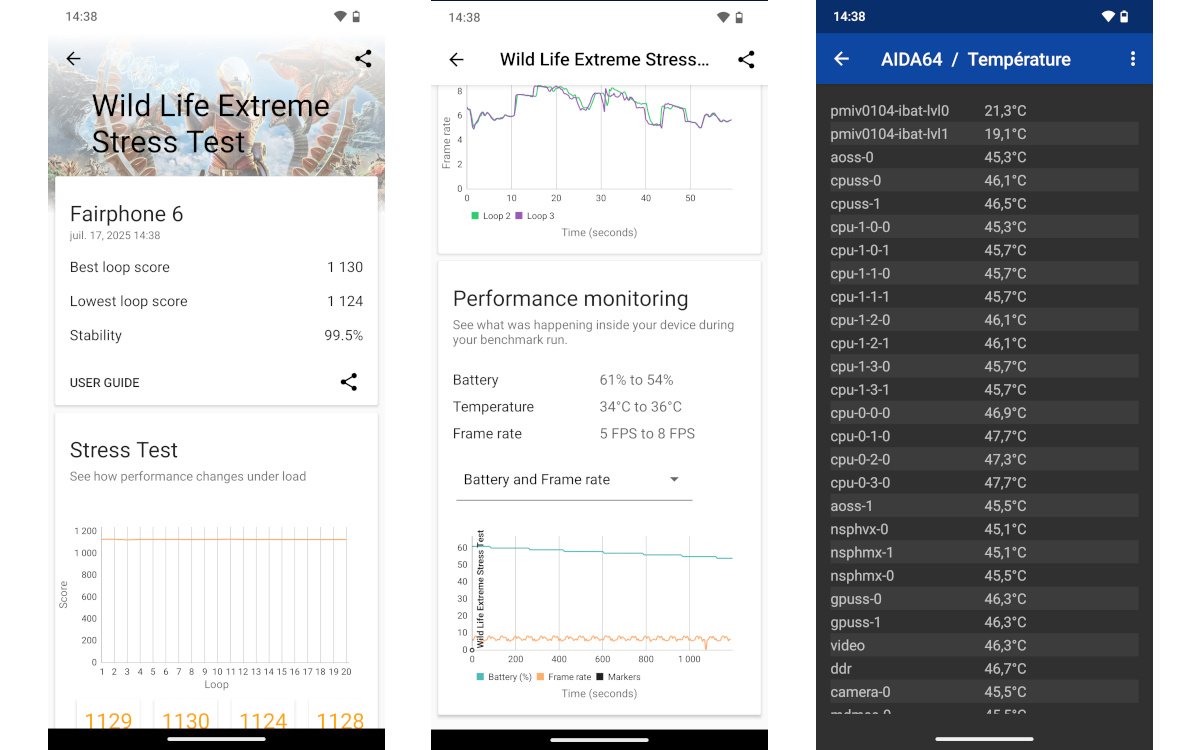Tap Best loop score value 1 130
Viewport: 1200px width, 750px height.
click(x=345, y=267)
